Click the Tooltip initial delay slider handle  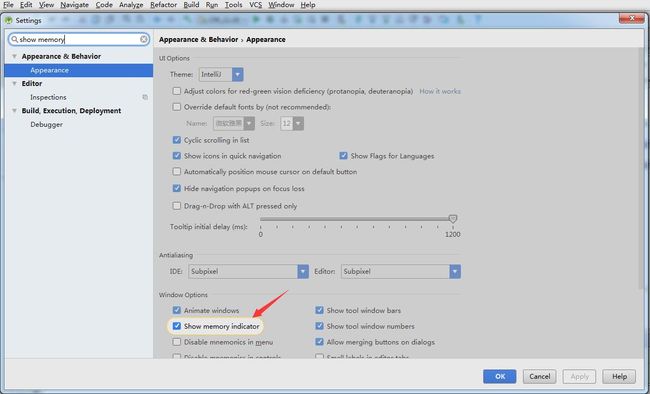(x=453, y=219)
